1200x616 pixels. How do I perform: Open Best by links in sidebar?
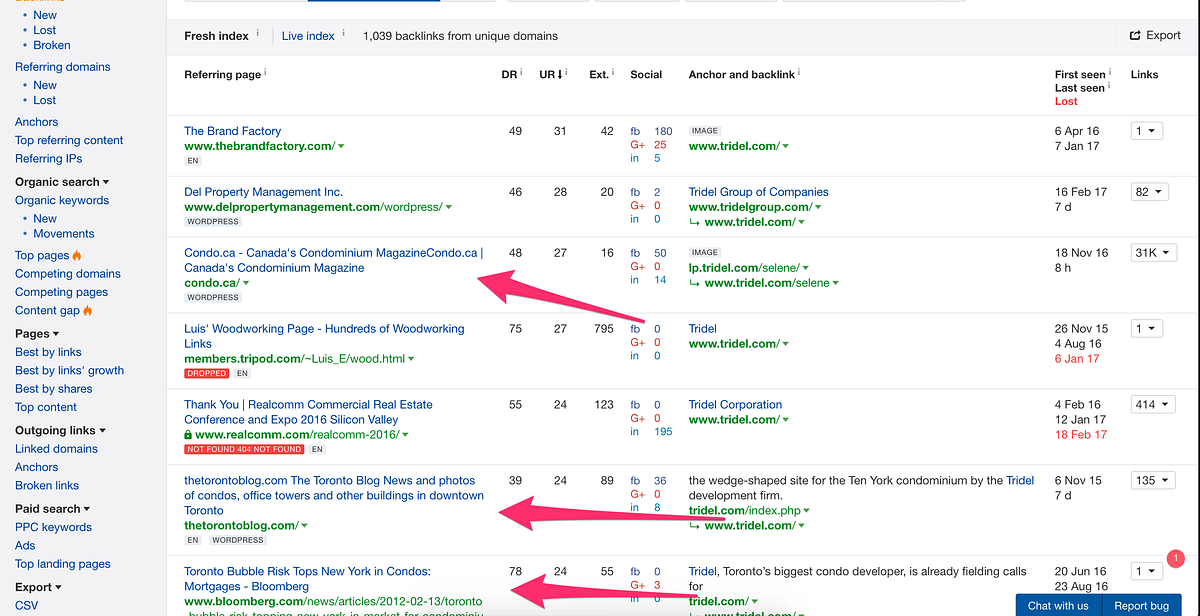coord(48,352)
